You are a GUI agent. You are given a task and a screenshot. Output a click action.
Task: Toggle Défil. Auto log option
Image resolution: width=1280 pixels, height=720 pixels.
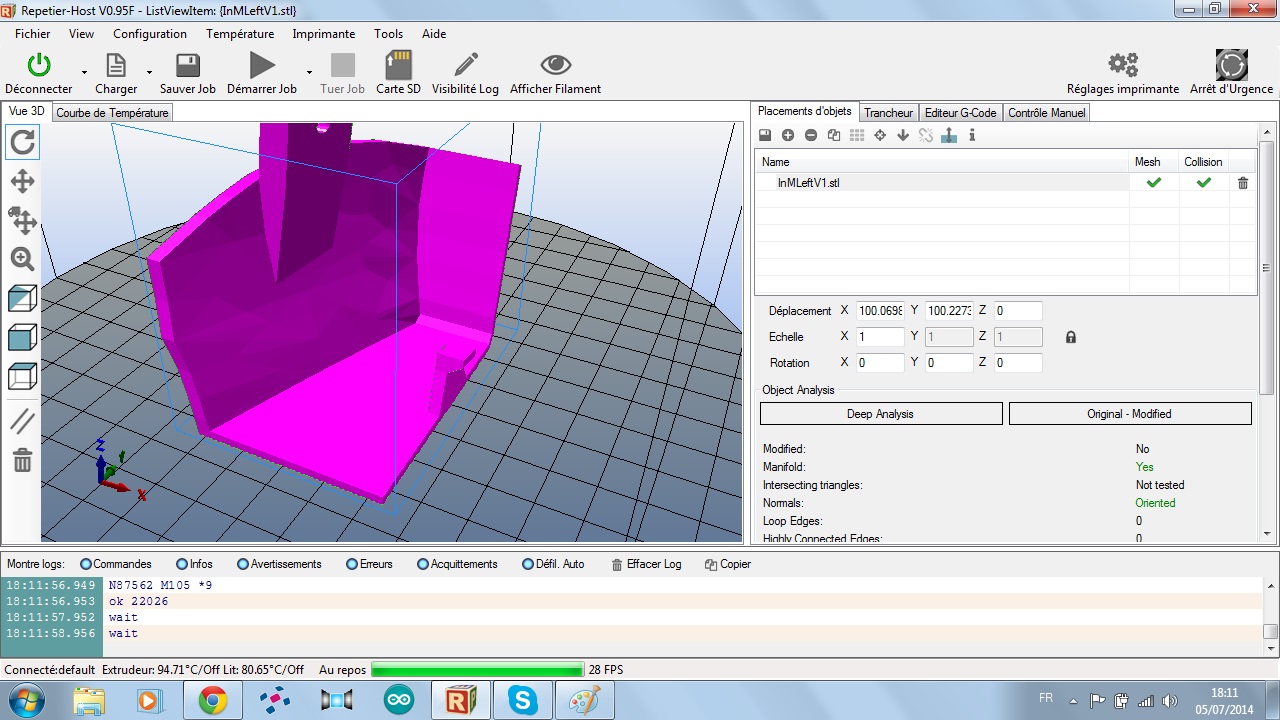pos(553,564)
